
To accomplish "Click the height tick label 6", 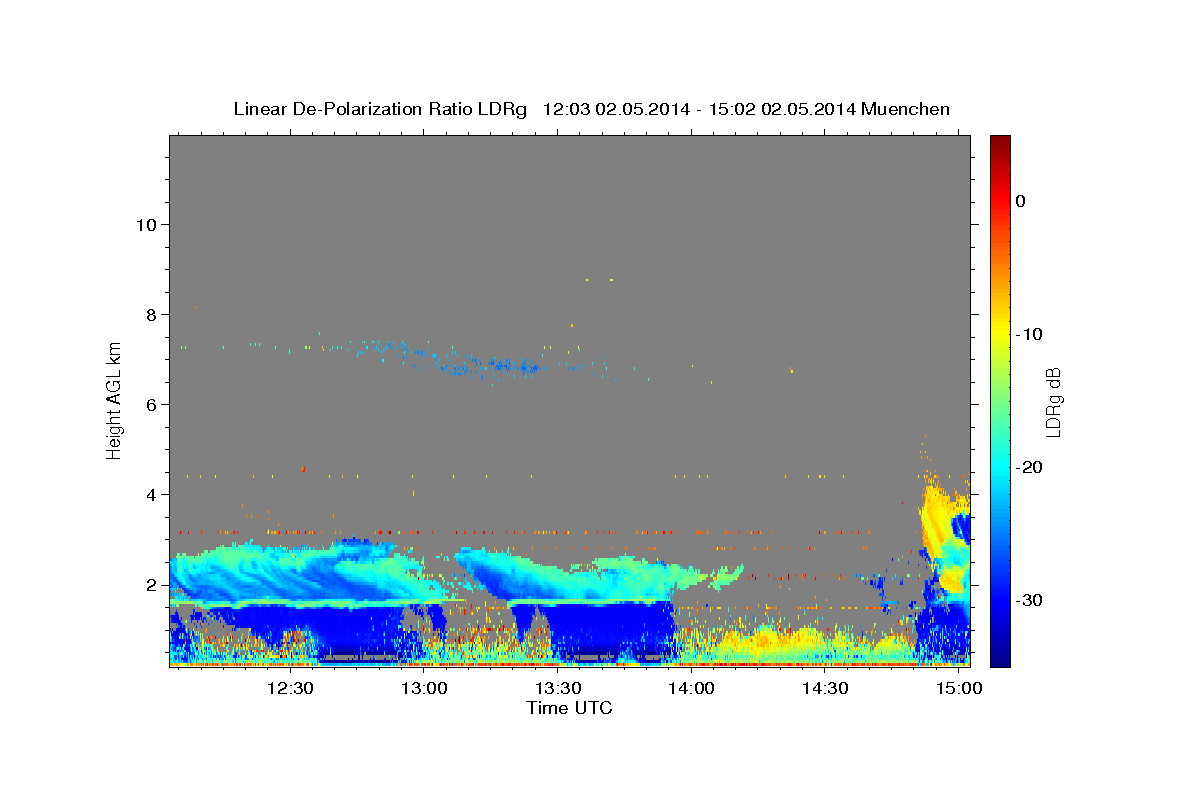I will [x=150, y=404].
